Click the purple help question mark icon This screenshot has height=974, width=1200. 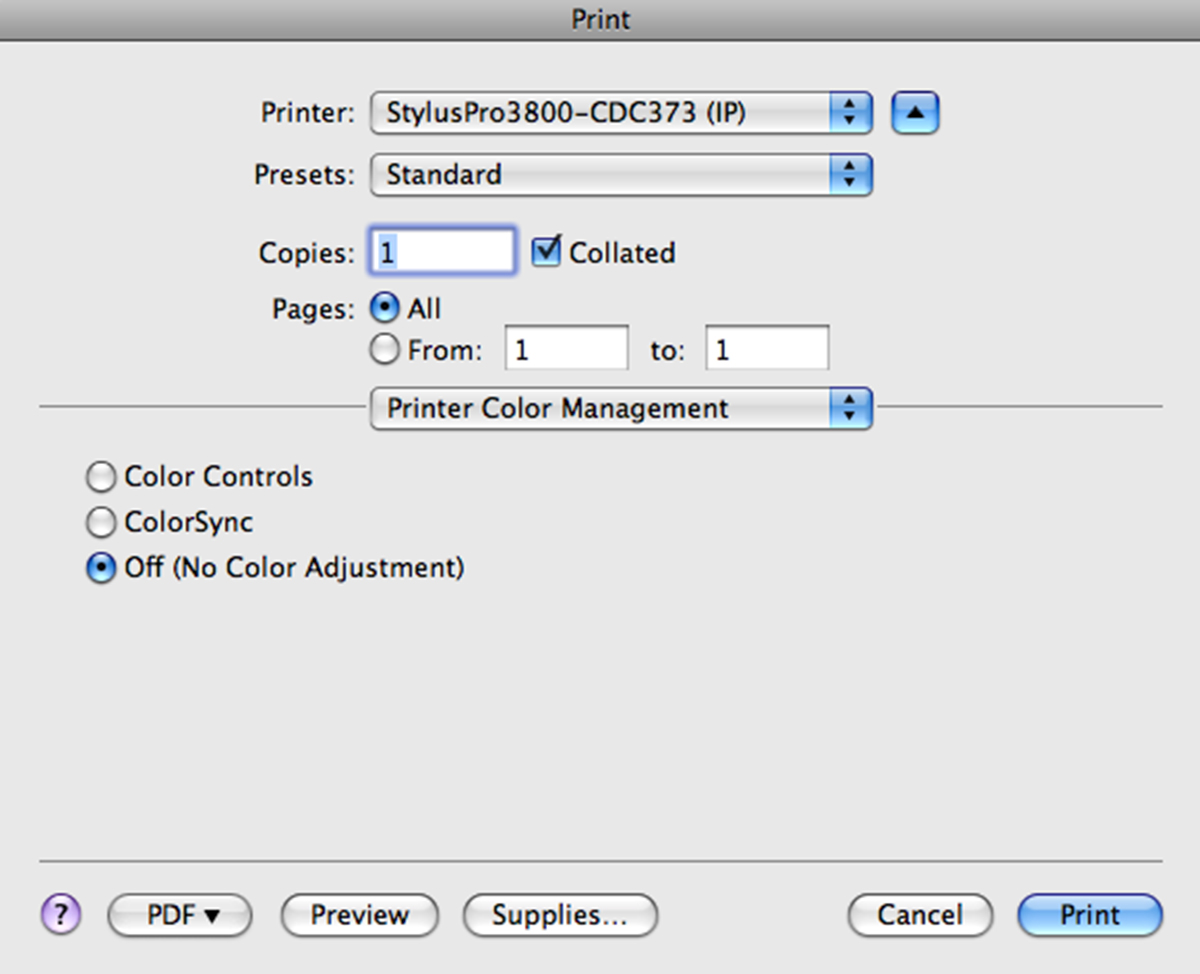click(x=61, y=914)
